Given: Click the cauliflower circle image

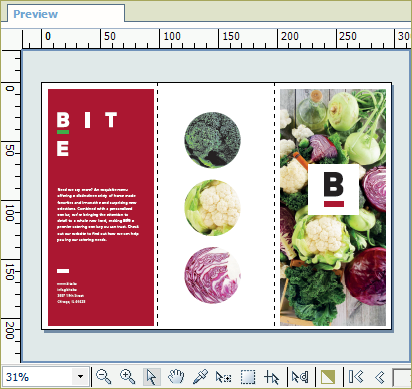Looking at the screenshot, I should (212, 208).
